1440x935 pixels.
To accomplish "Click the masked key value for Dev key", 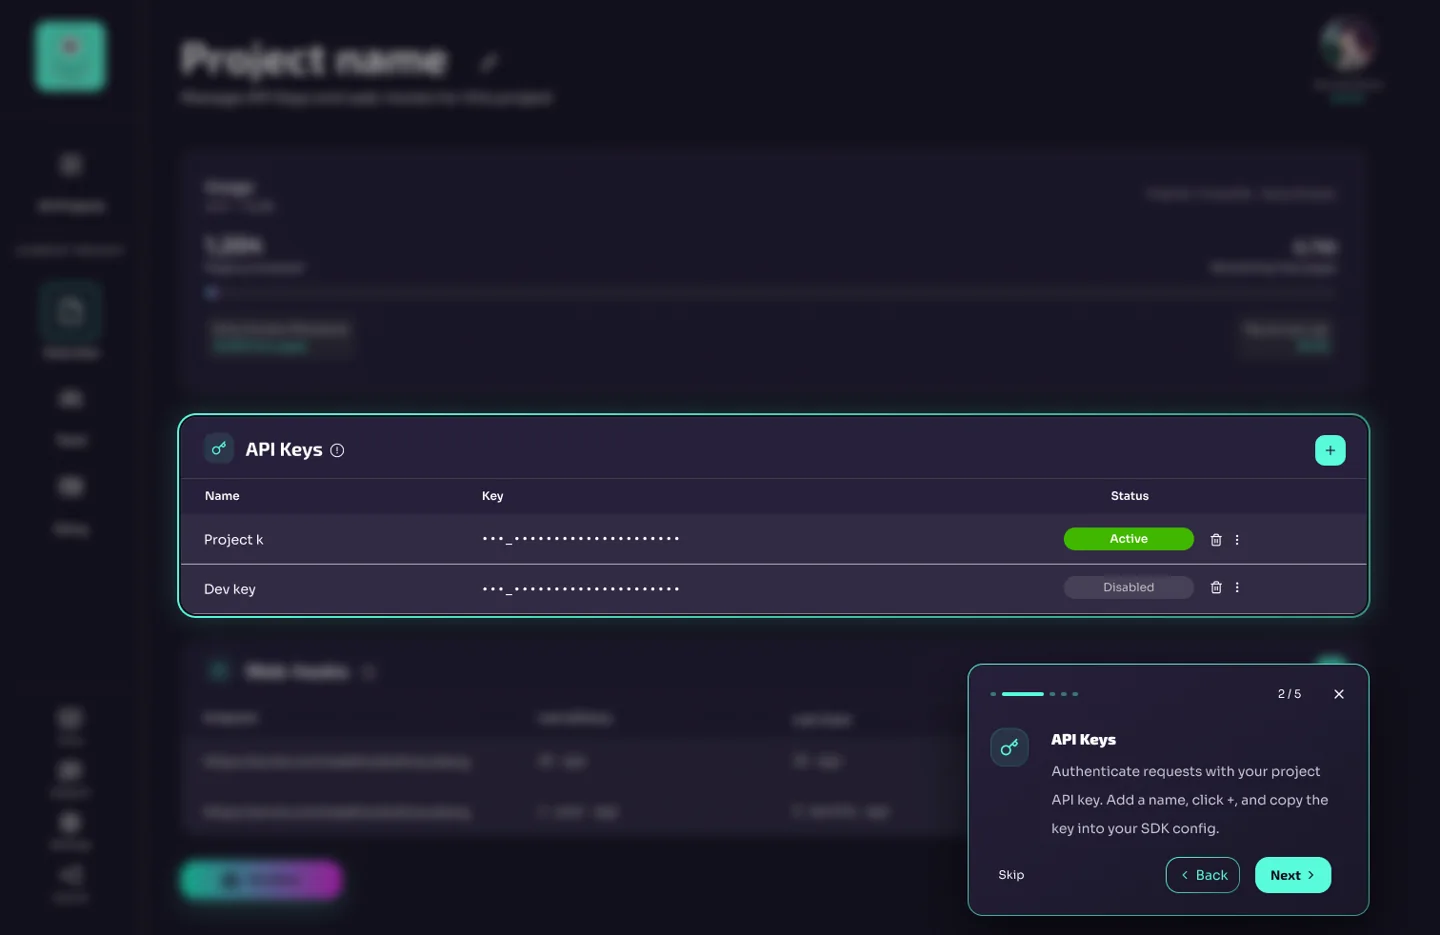I will (x=581, y=589).
